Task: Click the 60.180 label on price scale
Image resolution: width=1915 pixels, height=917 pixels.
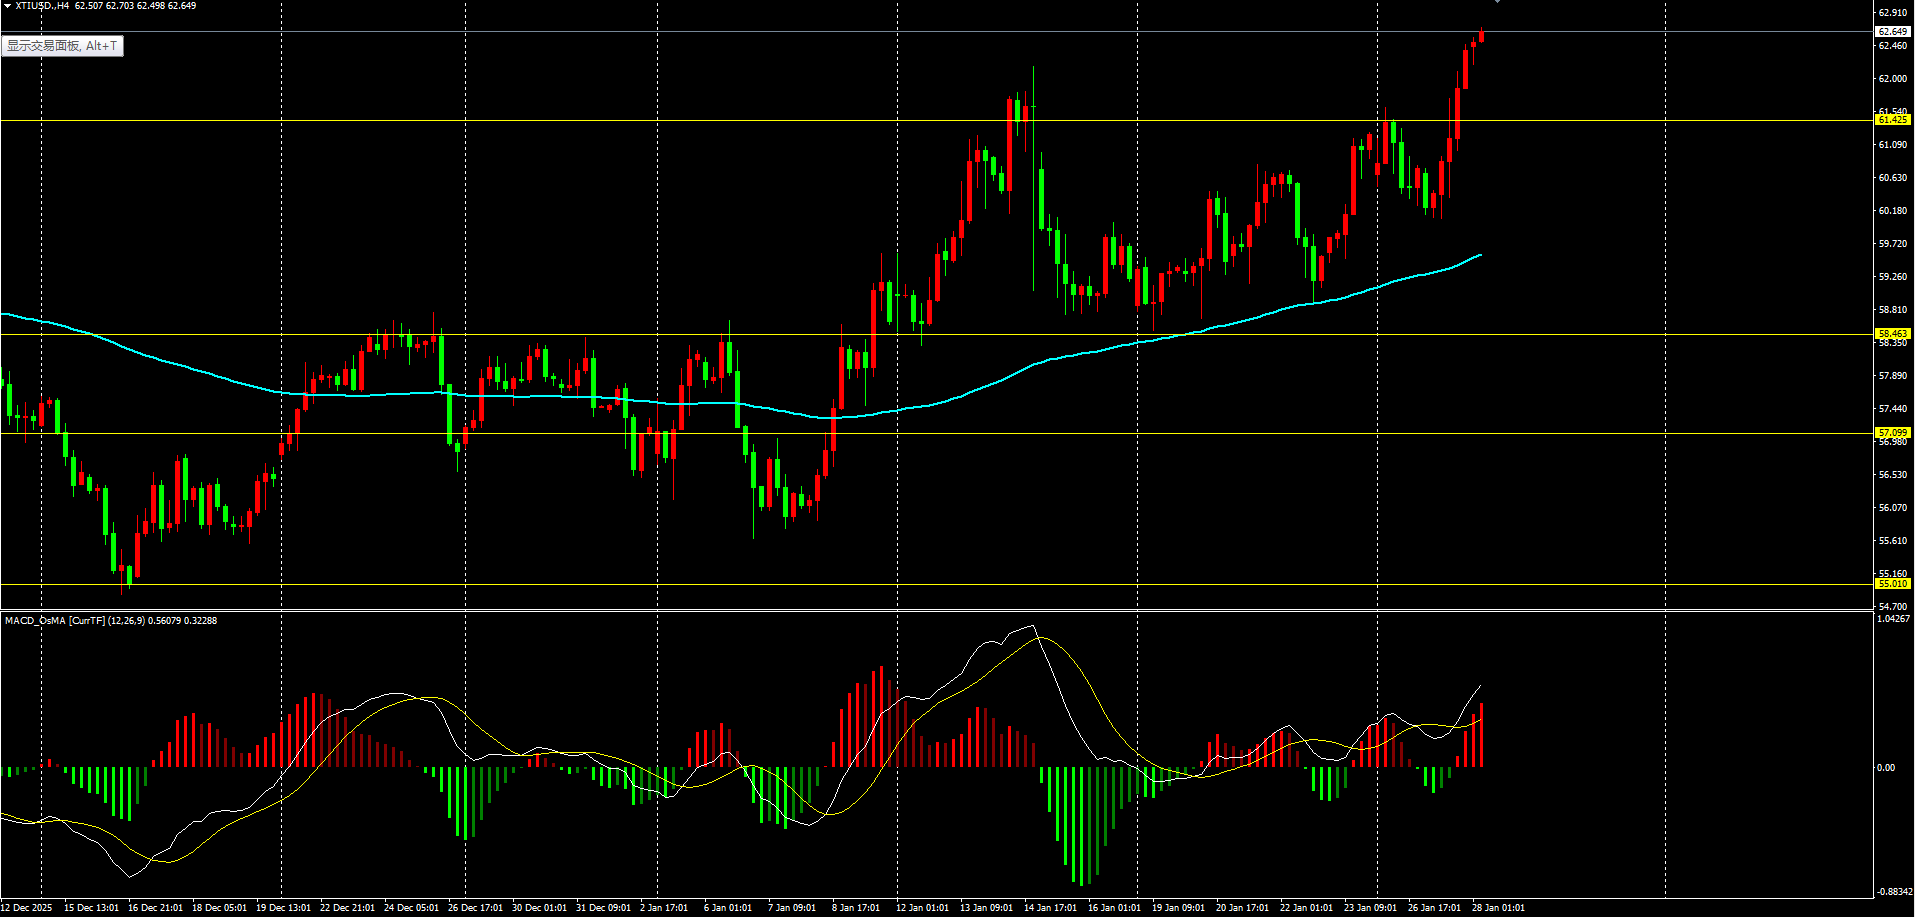Action: tap(1892, 211)
